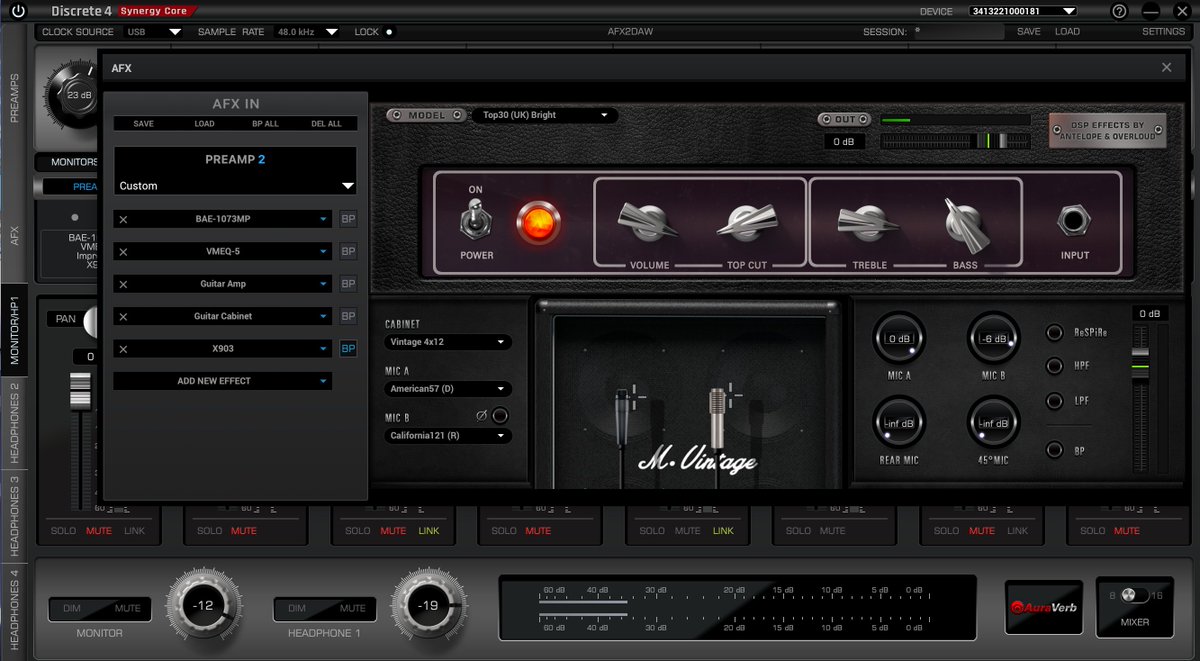
Task: Click SAVE in the AFX IN panel
Action: tap(143, 124)
